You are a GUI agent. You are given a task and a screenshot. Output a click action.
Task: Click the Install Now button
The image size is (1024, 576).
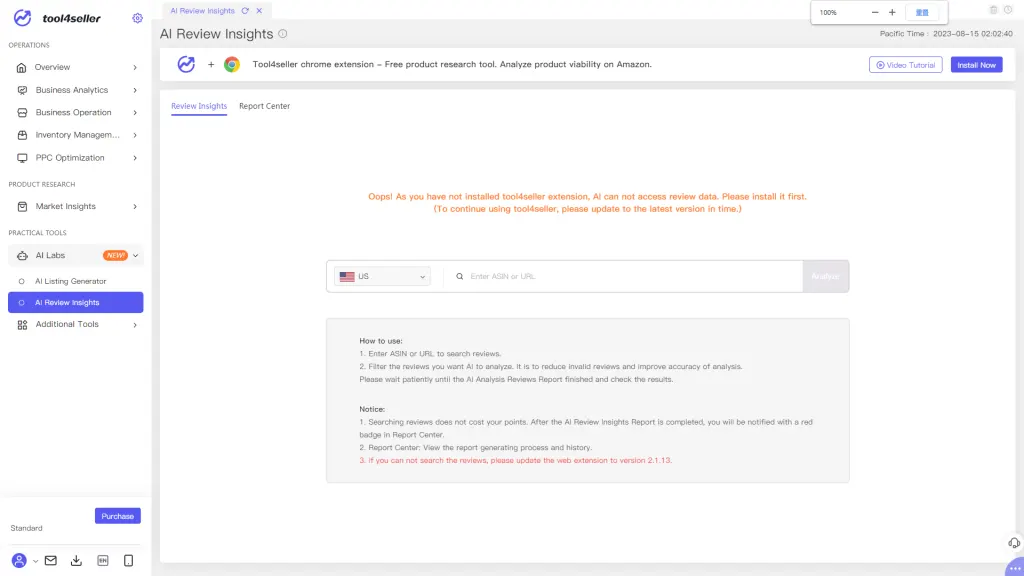tap(976, 65)
